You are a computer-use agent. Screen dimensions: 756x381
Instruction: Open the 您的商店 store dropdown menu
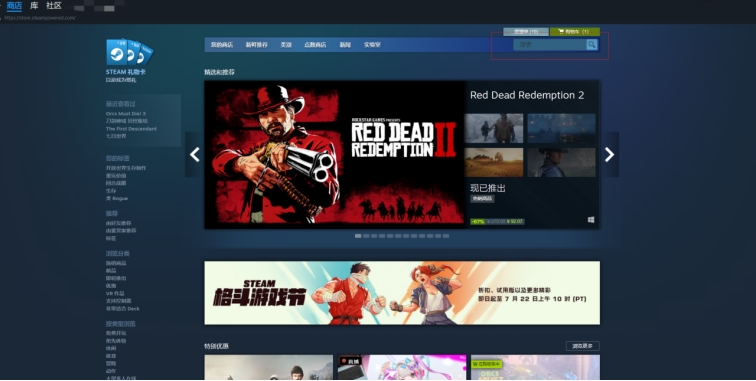(222, 45)
